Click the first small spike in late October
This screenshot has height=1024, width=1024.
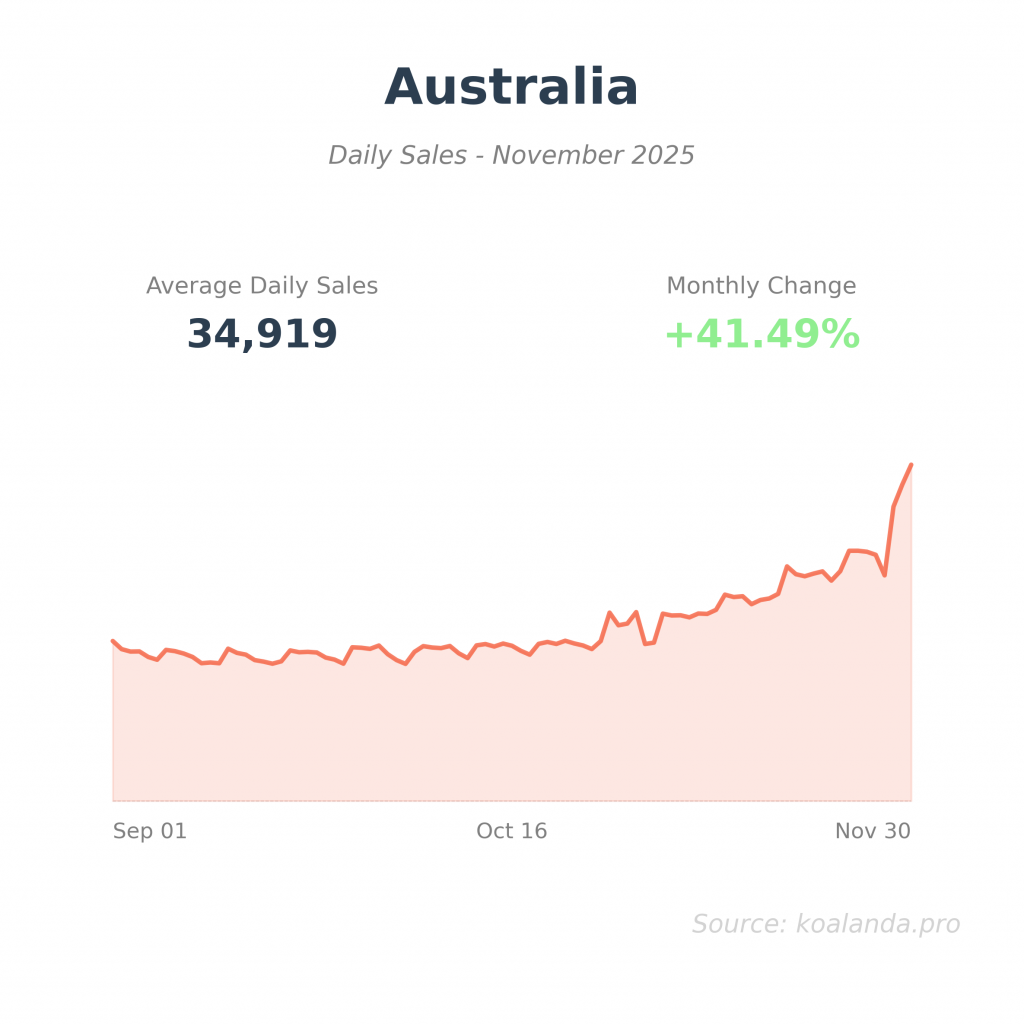tap(609, 613)
